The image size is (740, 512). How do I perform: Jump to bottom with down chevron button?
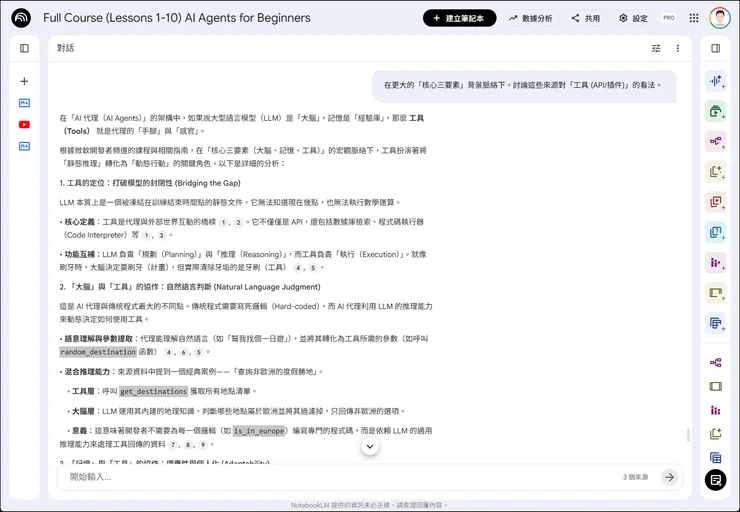(370, 446)
